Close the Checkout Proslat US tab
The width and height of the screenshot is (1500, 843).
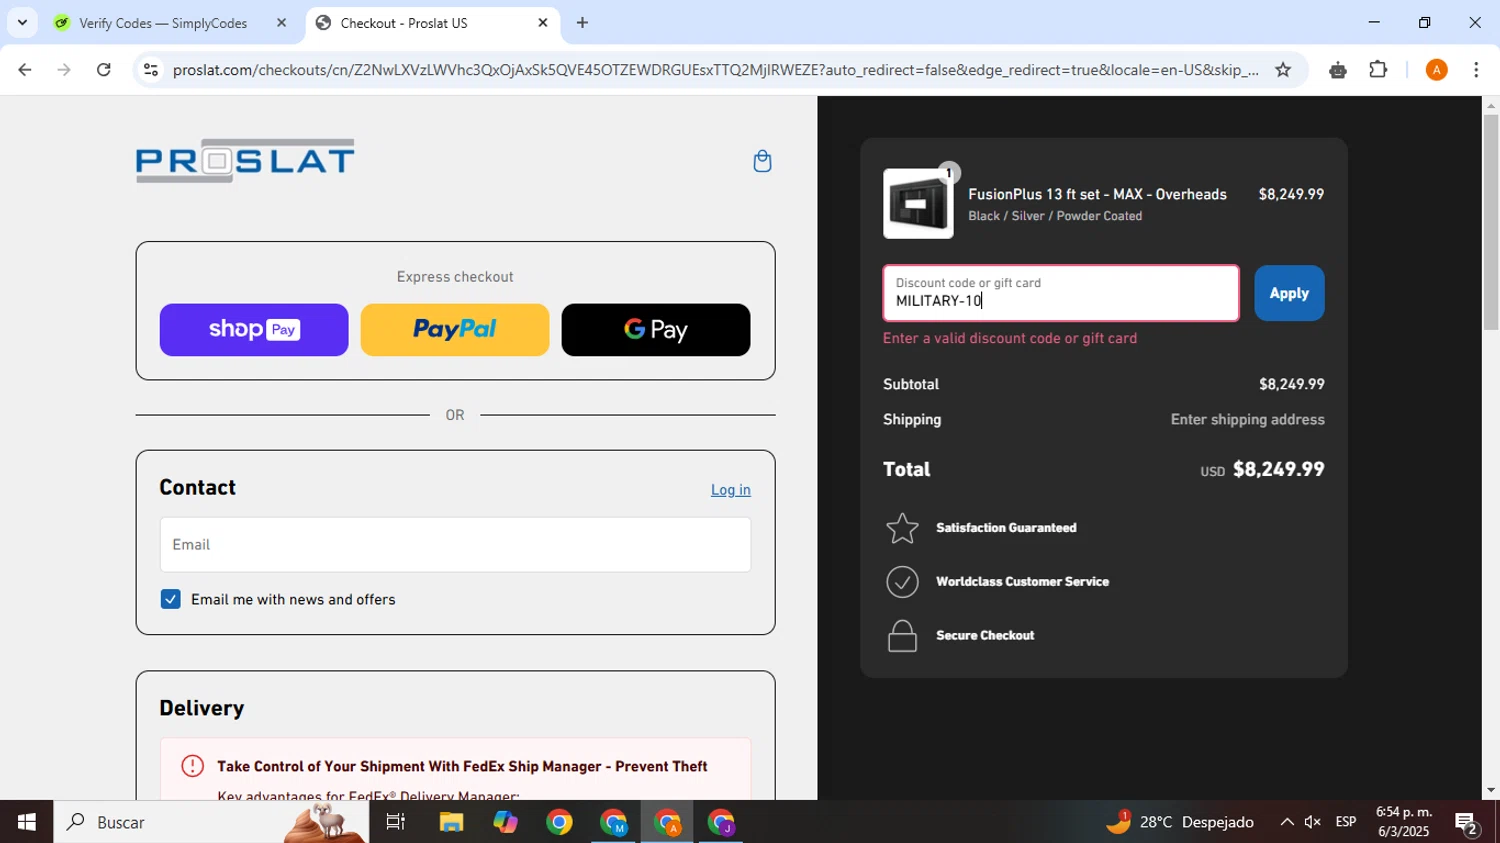click(x=543, y=22)
